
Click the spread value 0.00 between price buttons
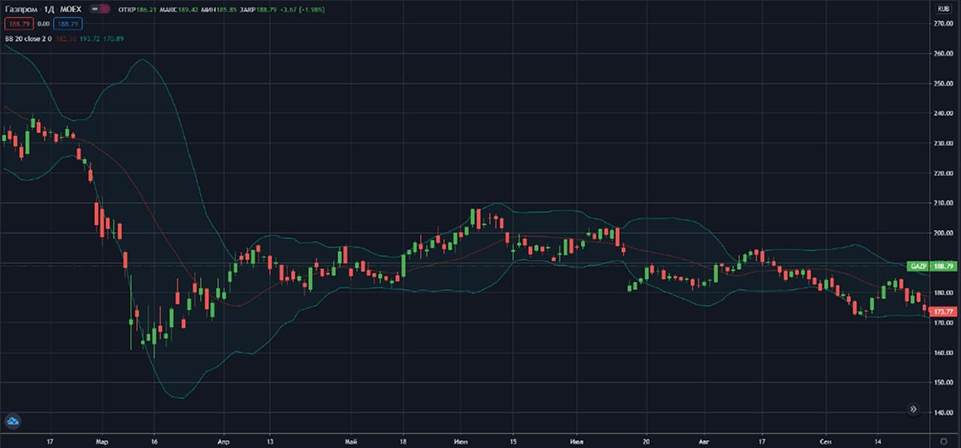44,23
